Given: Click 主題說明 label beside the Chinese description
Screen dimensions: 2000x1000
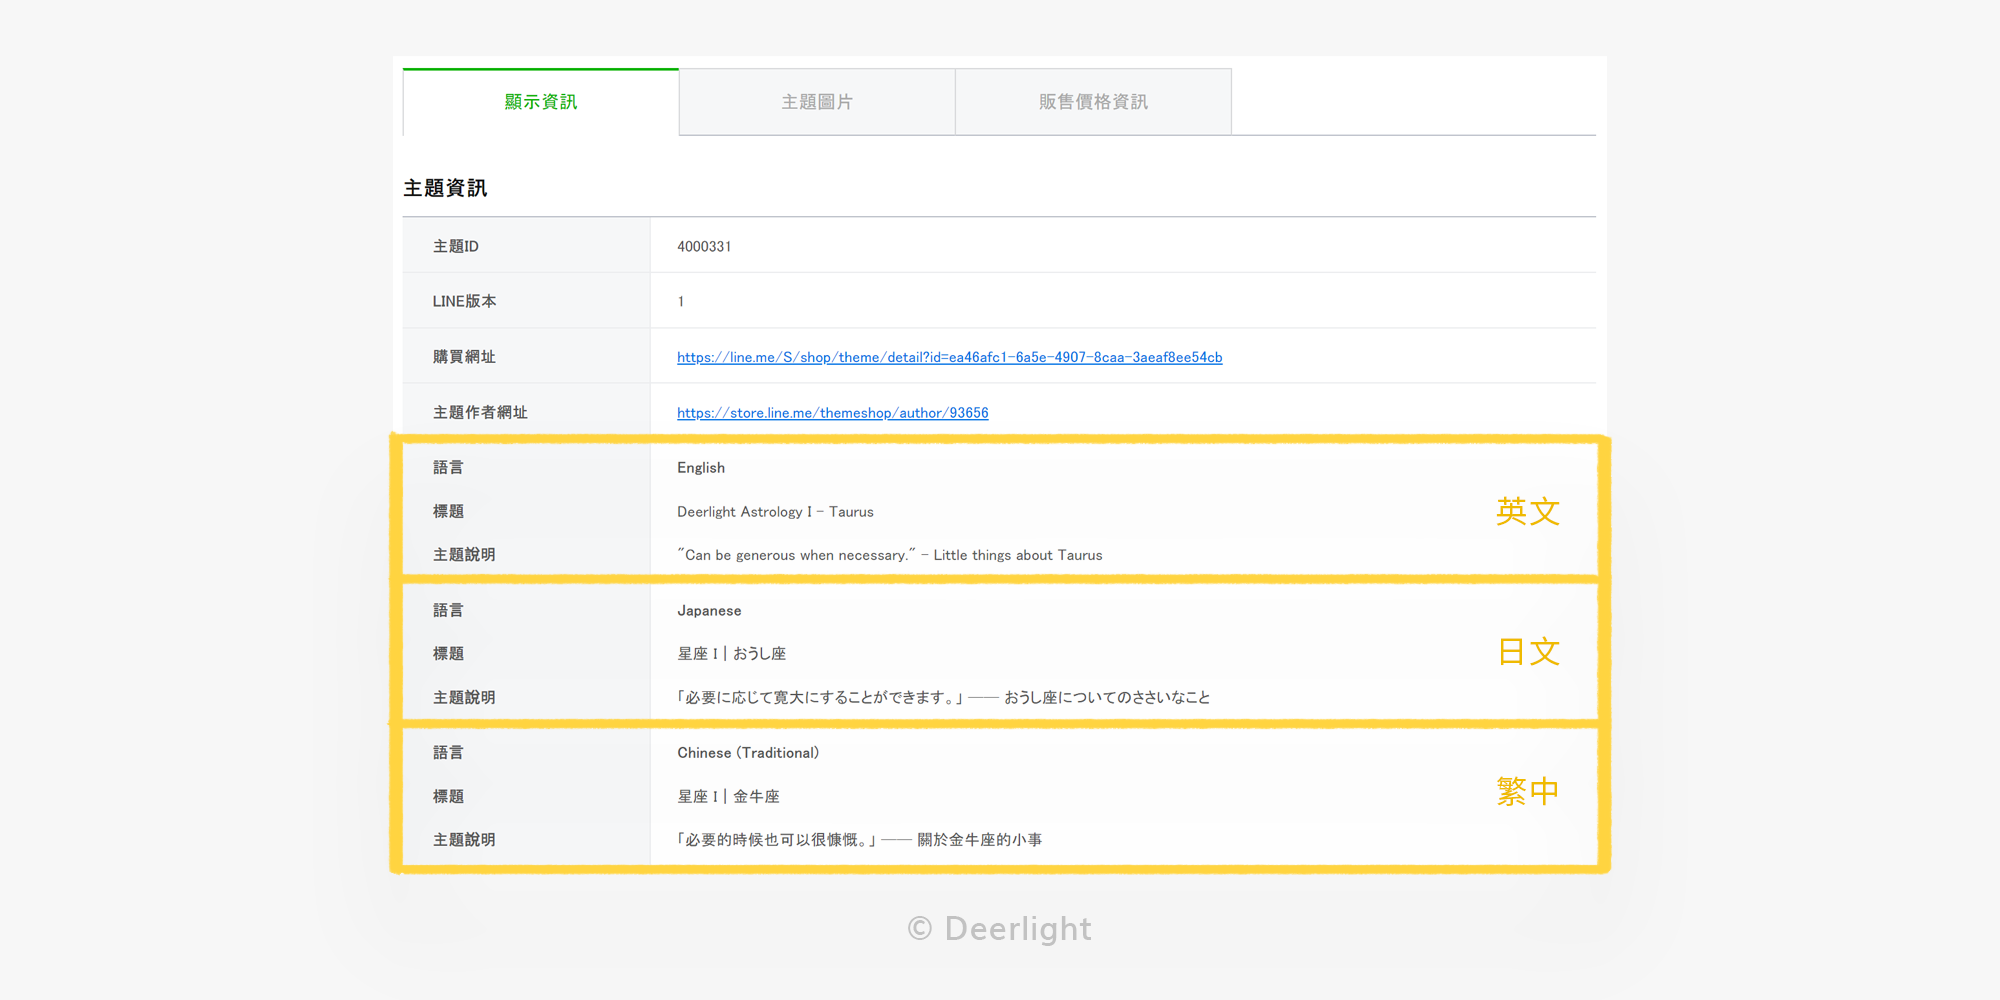Looking at the screenshot, I should tap(464, 839).
